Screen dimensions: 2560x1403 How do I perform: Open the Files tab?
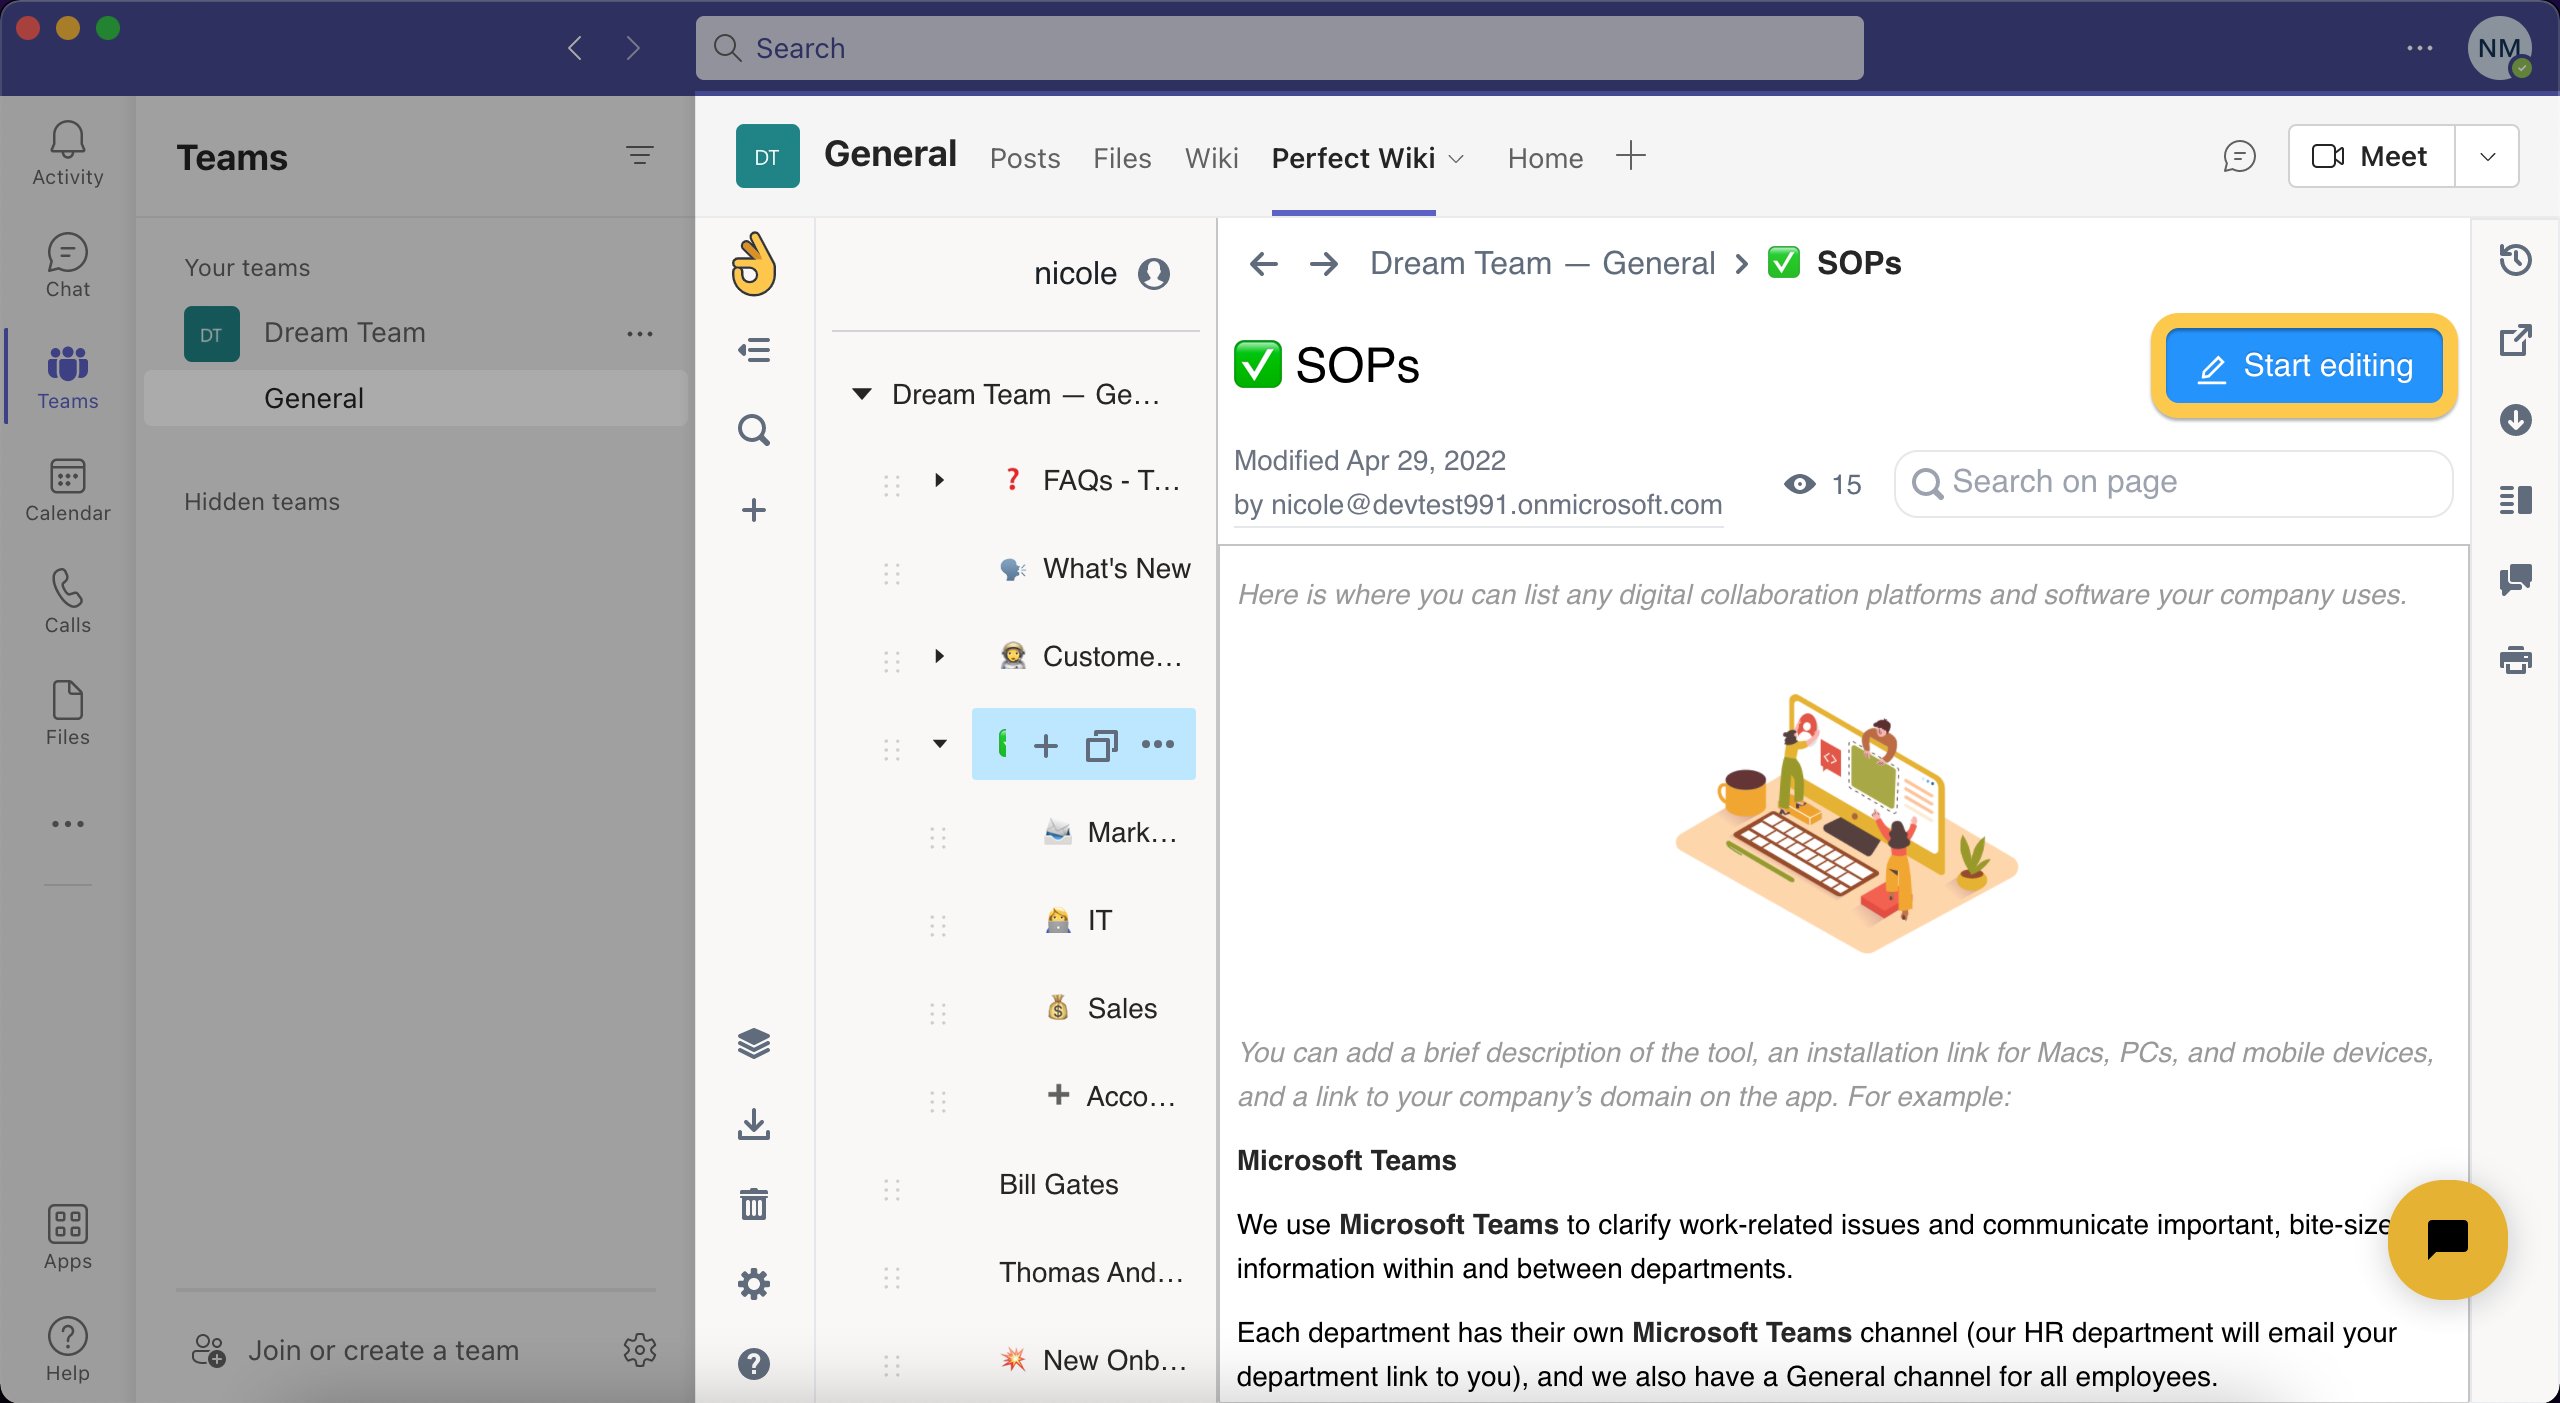1122,158
